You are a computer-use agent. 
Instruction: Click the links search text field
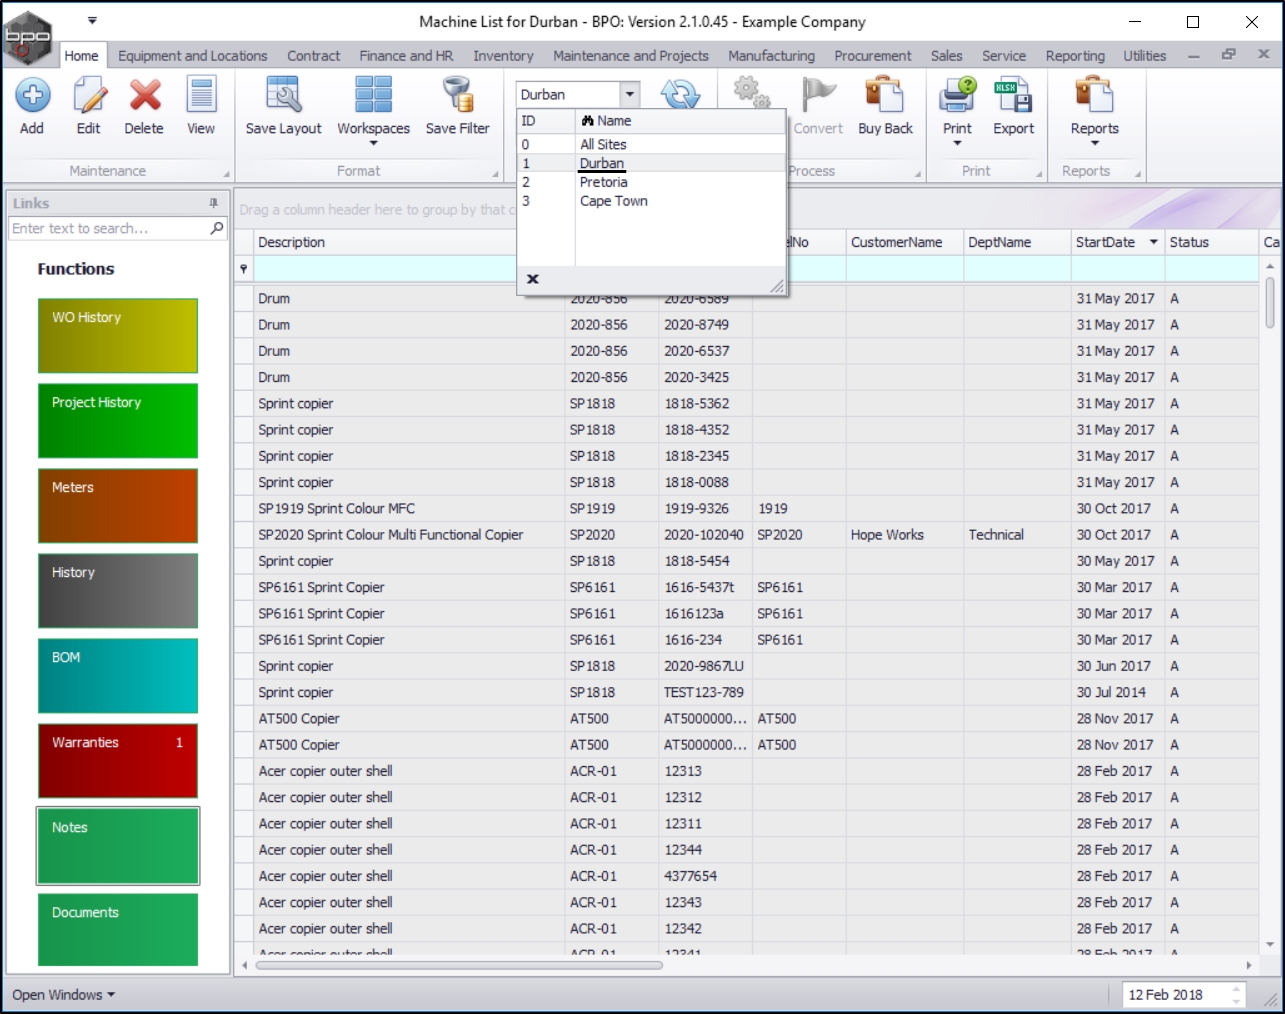[x=108, y=229]
